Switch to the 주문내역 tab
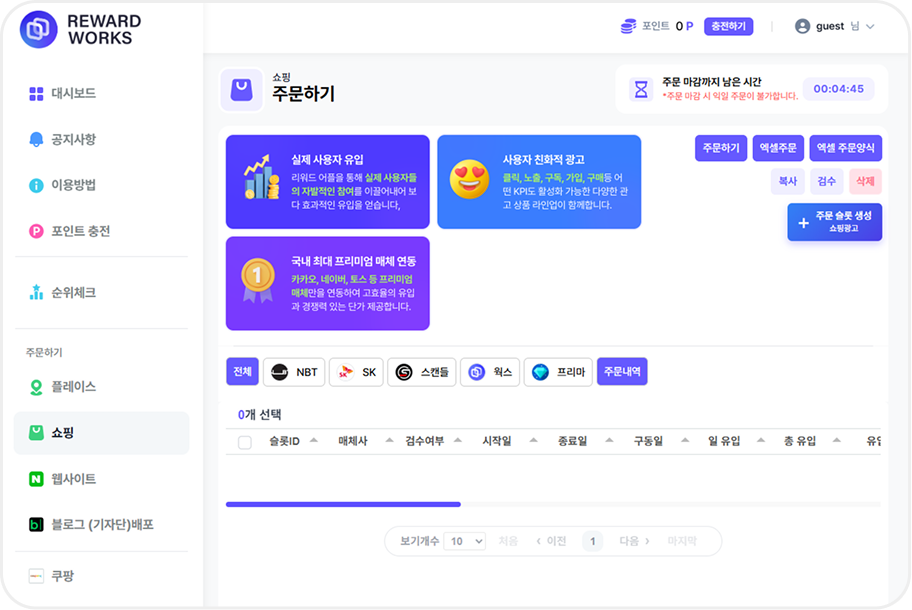Image resolution: width=912 pixels, height=610 pixels. 622,372
